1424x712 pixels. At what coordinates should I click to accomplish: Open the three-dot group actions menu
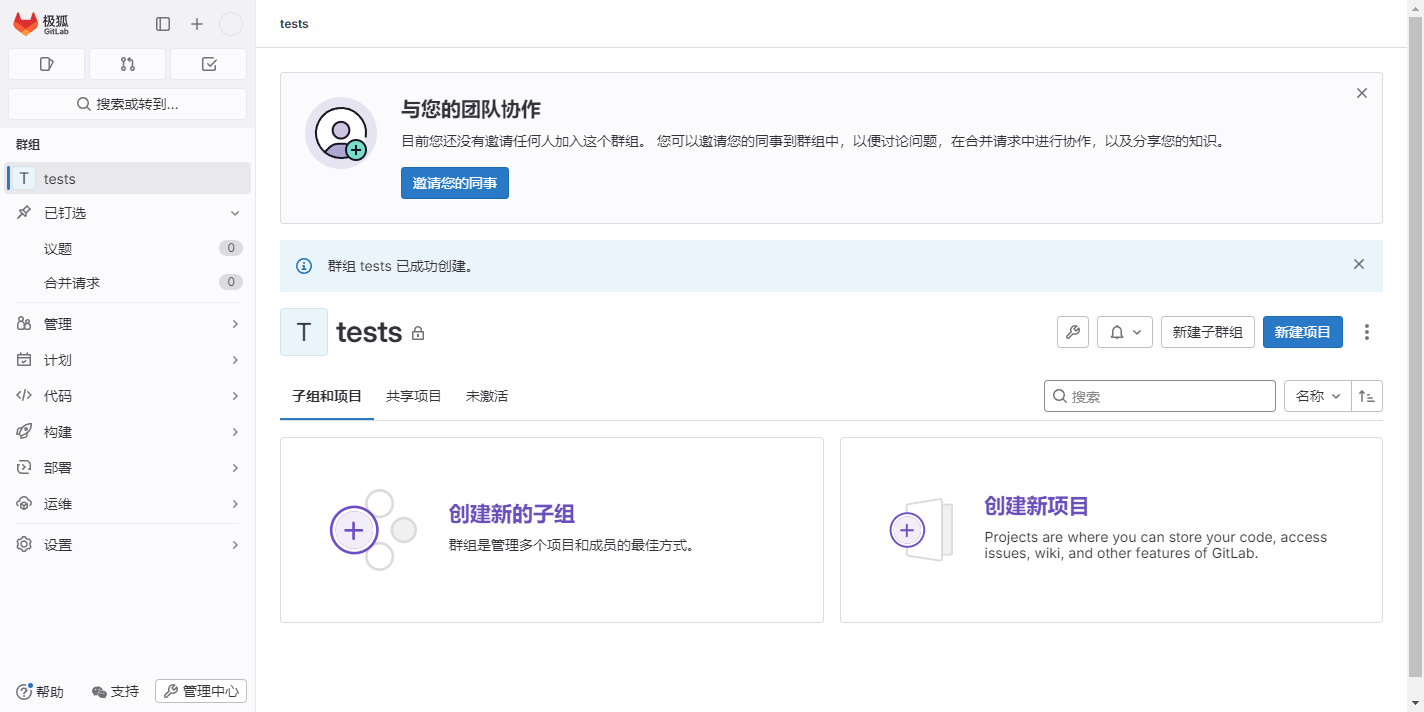click(1367, 332)
